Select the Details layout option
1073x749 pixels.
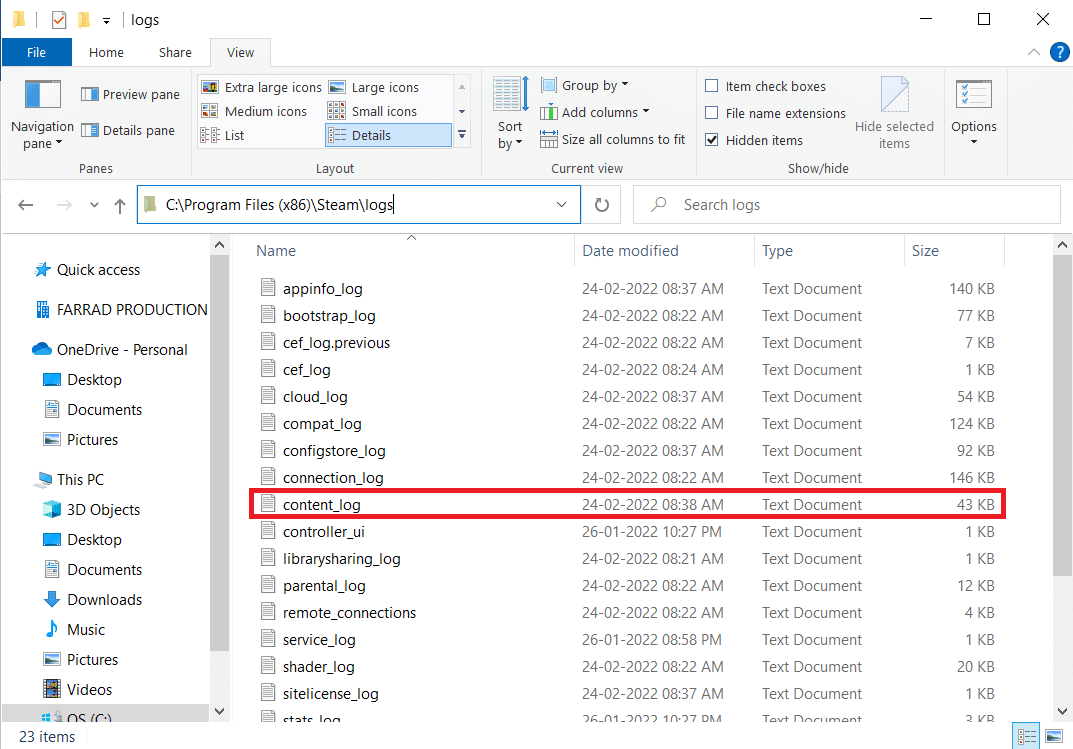pyautogui.click(x=388, y=135)
